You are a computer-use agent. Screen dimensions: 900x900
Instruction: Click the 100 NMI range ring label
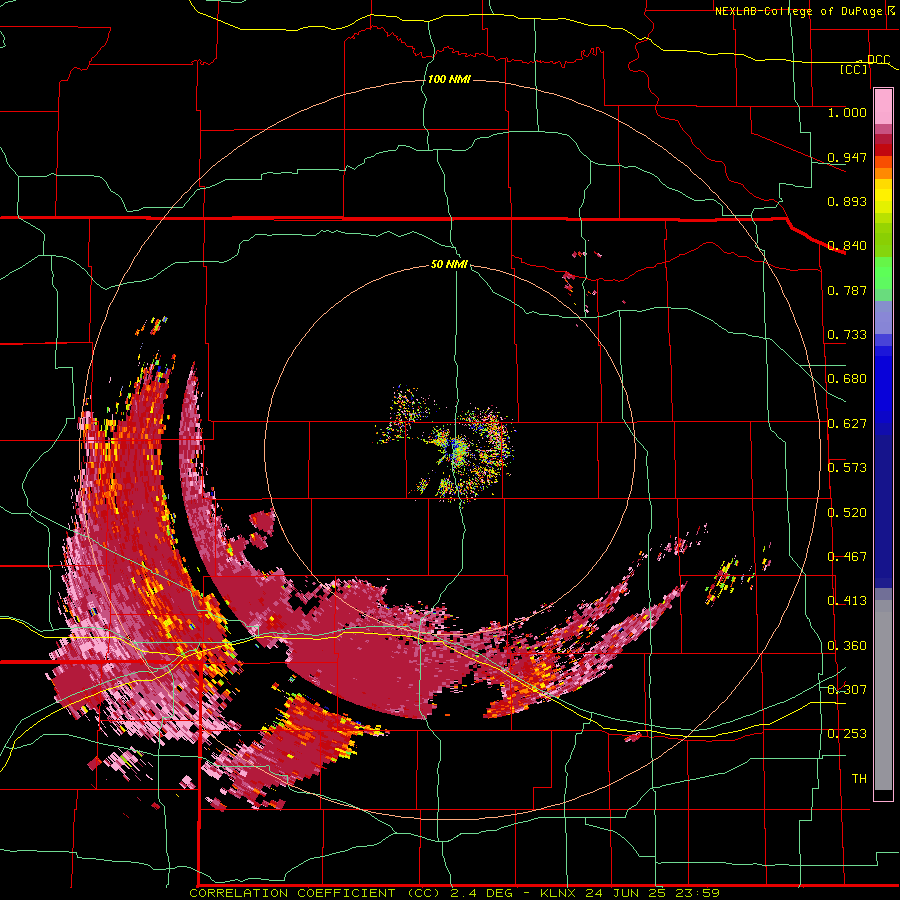[x=449, y=79]
